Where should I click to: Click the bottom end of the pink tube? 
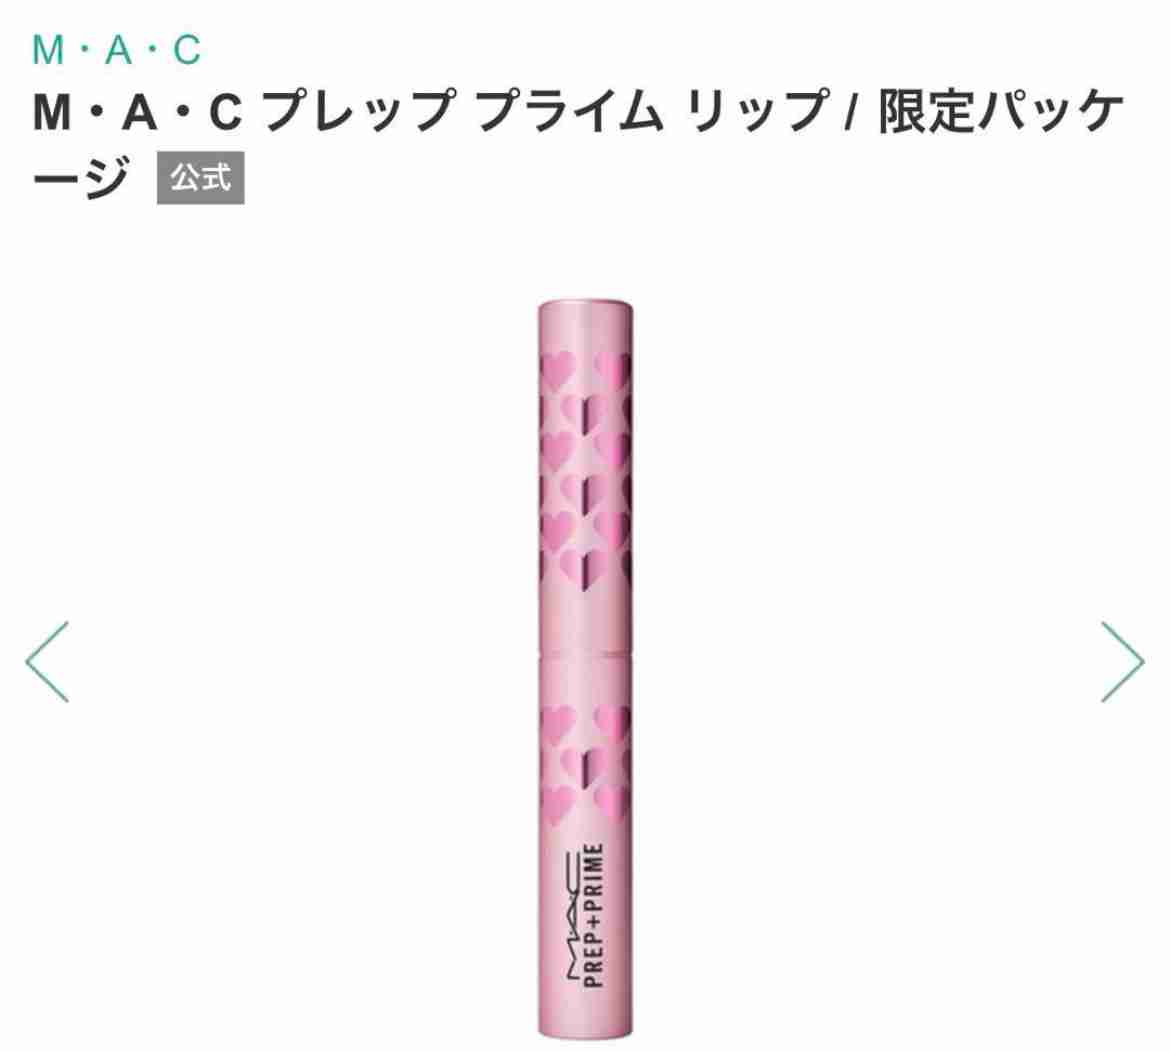pyautogui.click(x=585, y=1031)
